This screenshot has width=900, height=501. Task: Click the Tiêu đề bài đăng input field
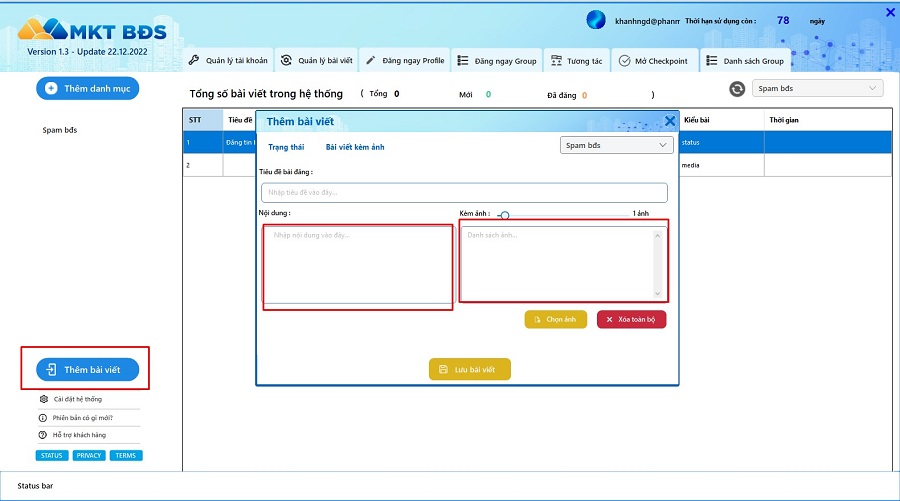pyautogui.click(x=464, y=193)
